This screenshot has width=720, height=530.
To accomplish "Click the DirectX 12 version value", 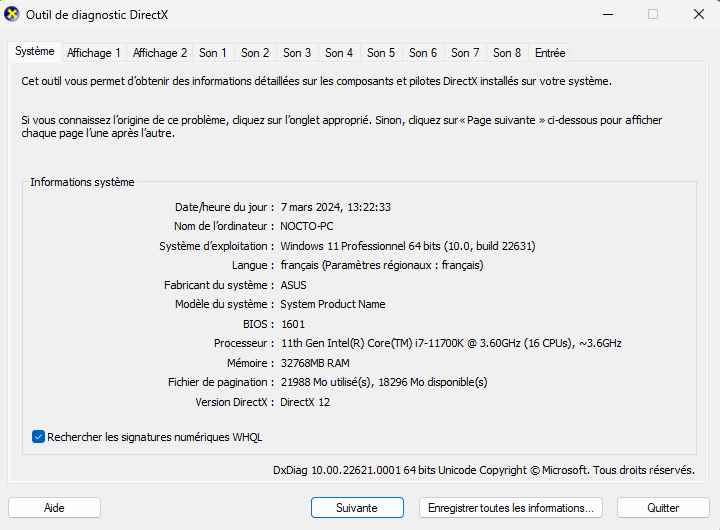I will [x=305, y=402].
